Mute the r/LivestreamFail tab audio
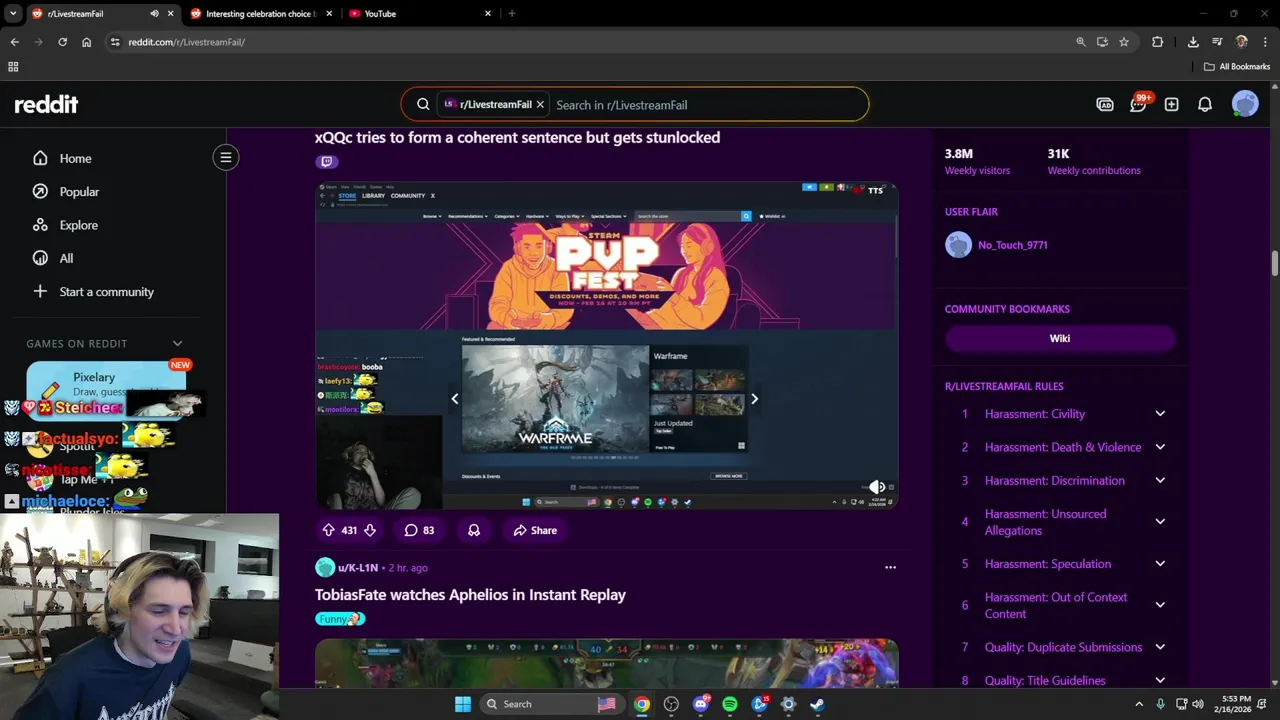 154,14
